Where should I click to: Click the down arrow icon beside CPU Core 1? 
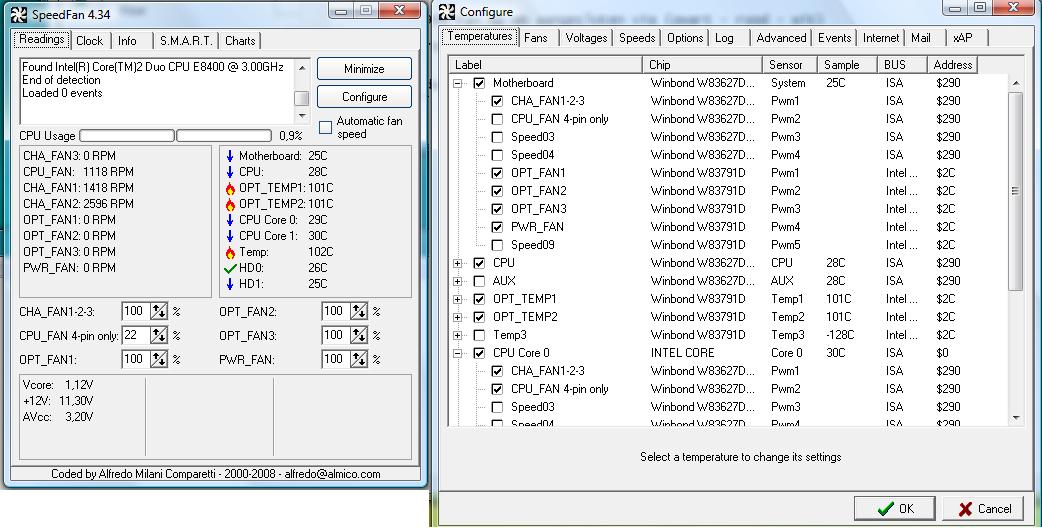230,236
